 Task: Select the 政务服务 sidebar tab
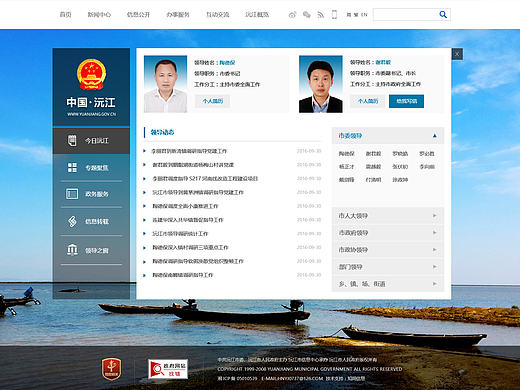coord(91,194)
